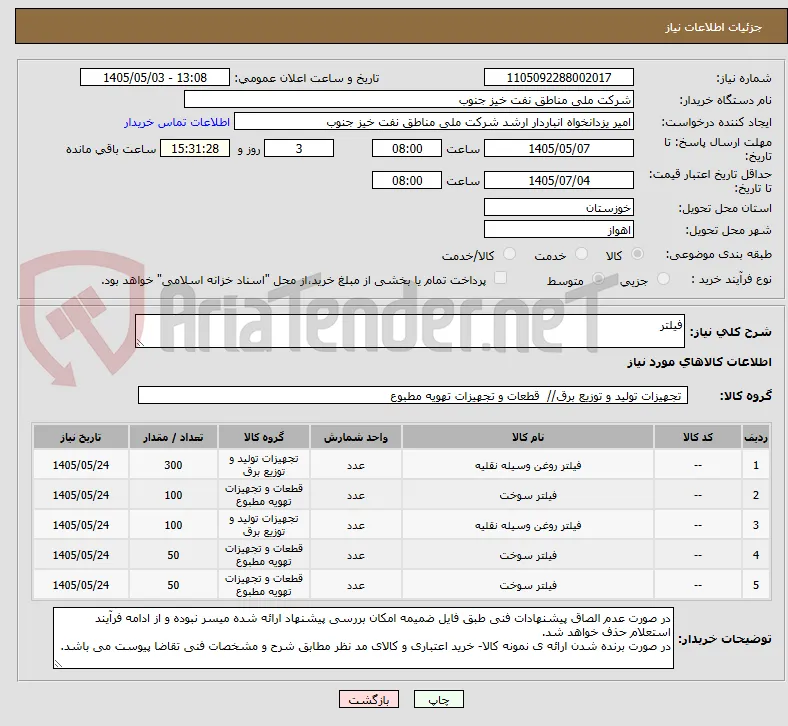Click the remaining days field showing 3
The image size is (788, 726).
coord(299,148)
